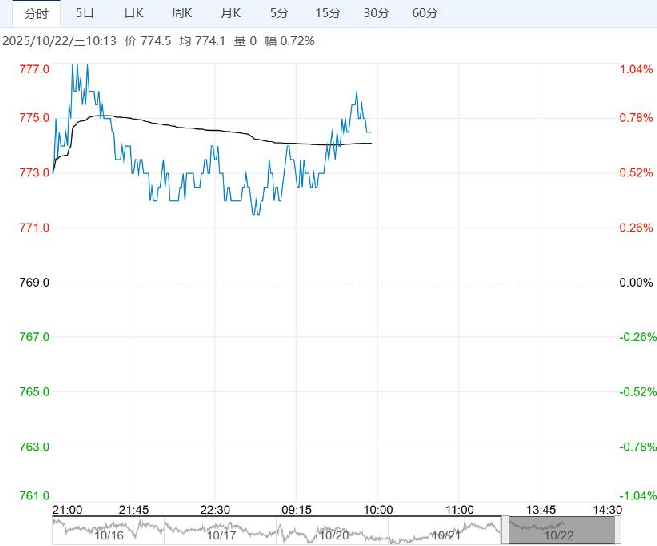Click the 21:00 time axis label
Screen dimensions: 657x546
(x=66, y=510)
